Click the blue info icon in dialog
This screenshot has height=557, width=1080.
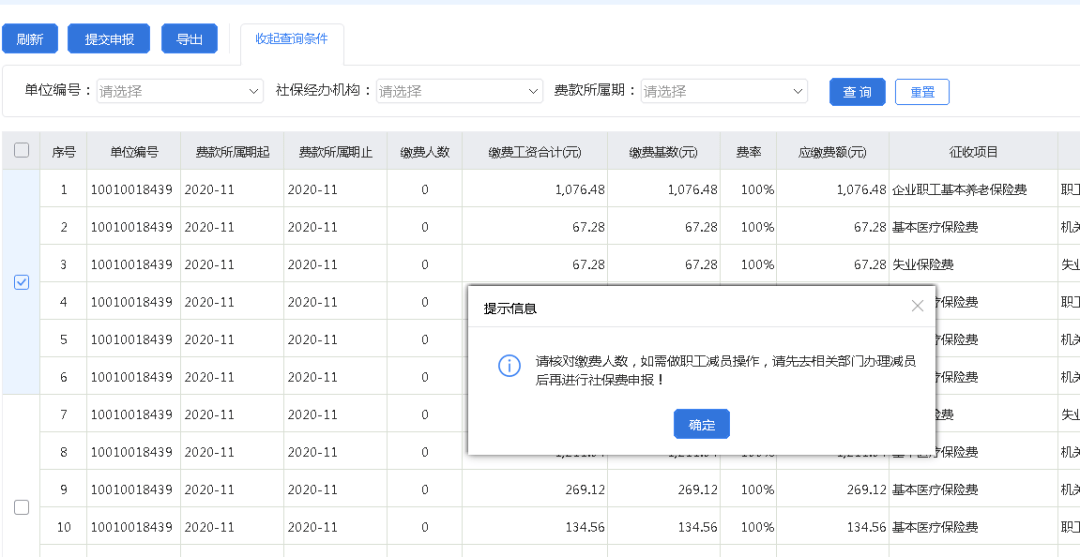click(x=509, y=366)
